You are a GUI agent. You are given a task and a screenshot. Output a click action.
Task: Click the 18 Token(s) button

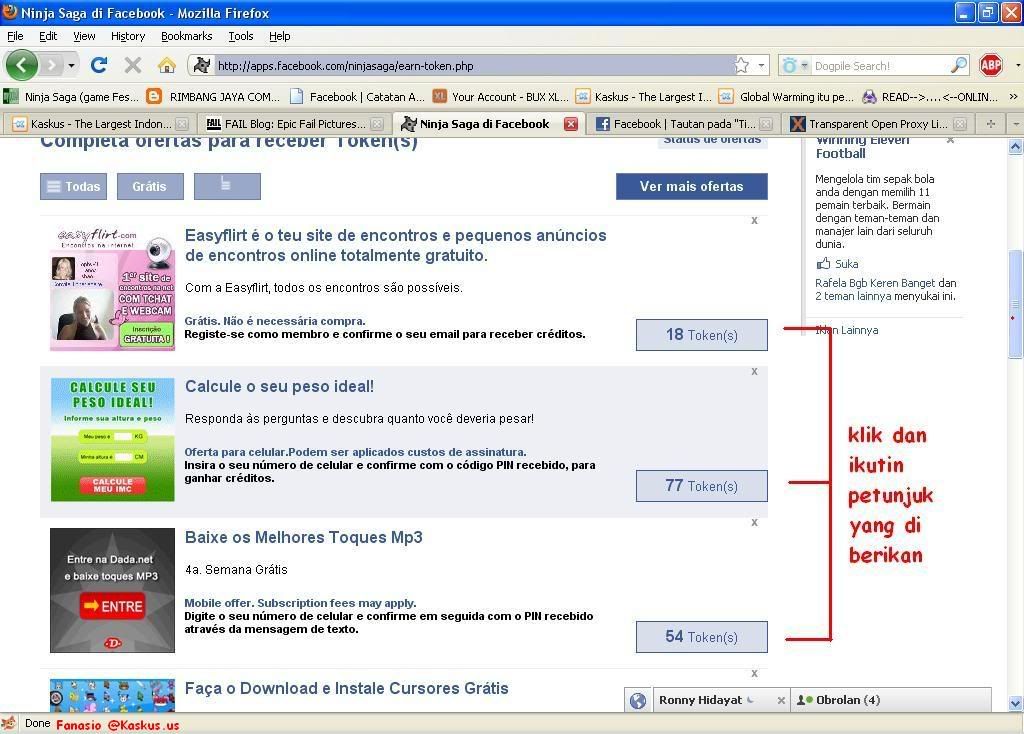pyautogui.click(x=701, y=335)
